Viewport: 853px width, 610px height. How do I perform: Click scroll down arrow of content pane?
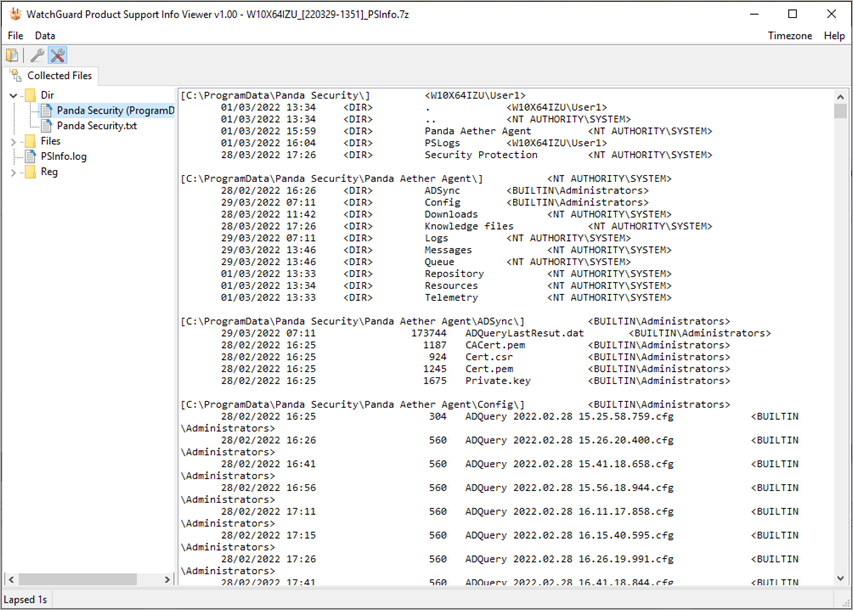pos(841,579)
